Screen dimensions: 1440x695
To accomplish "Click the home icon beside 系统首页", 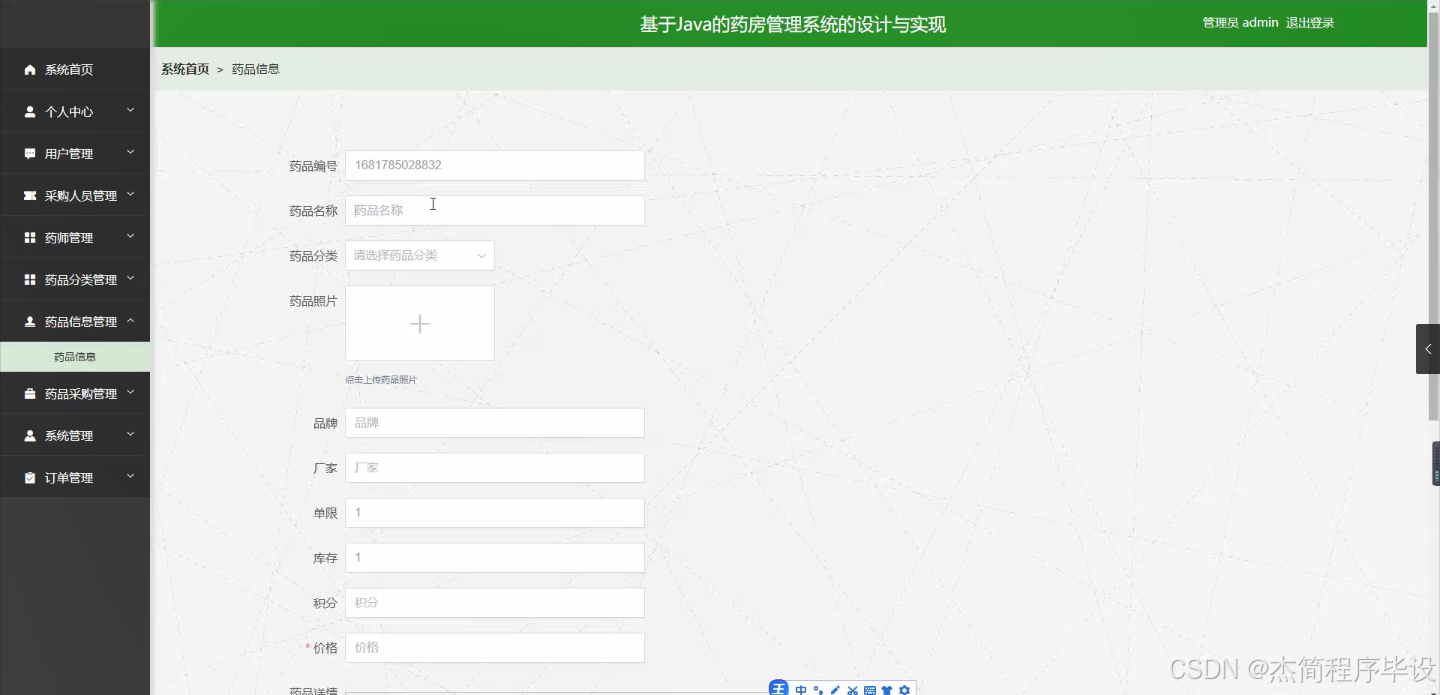I will (28, 69).
